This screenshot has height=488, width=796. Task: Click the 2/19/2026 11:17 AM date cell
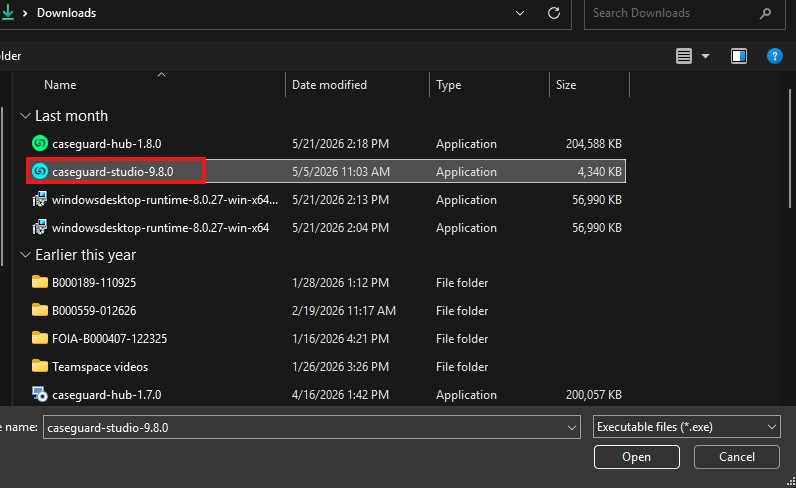tap(344, 310)
